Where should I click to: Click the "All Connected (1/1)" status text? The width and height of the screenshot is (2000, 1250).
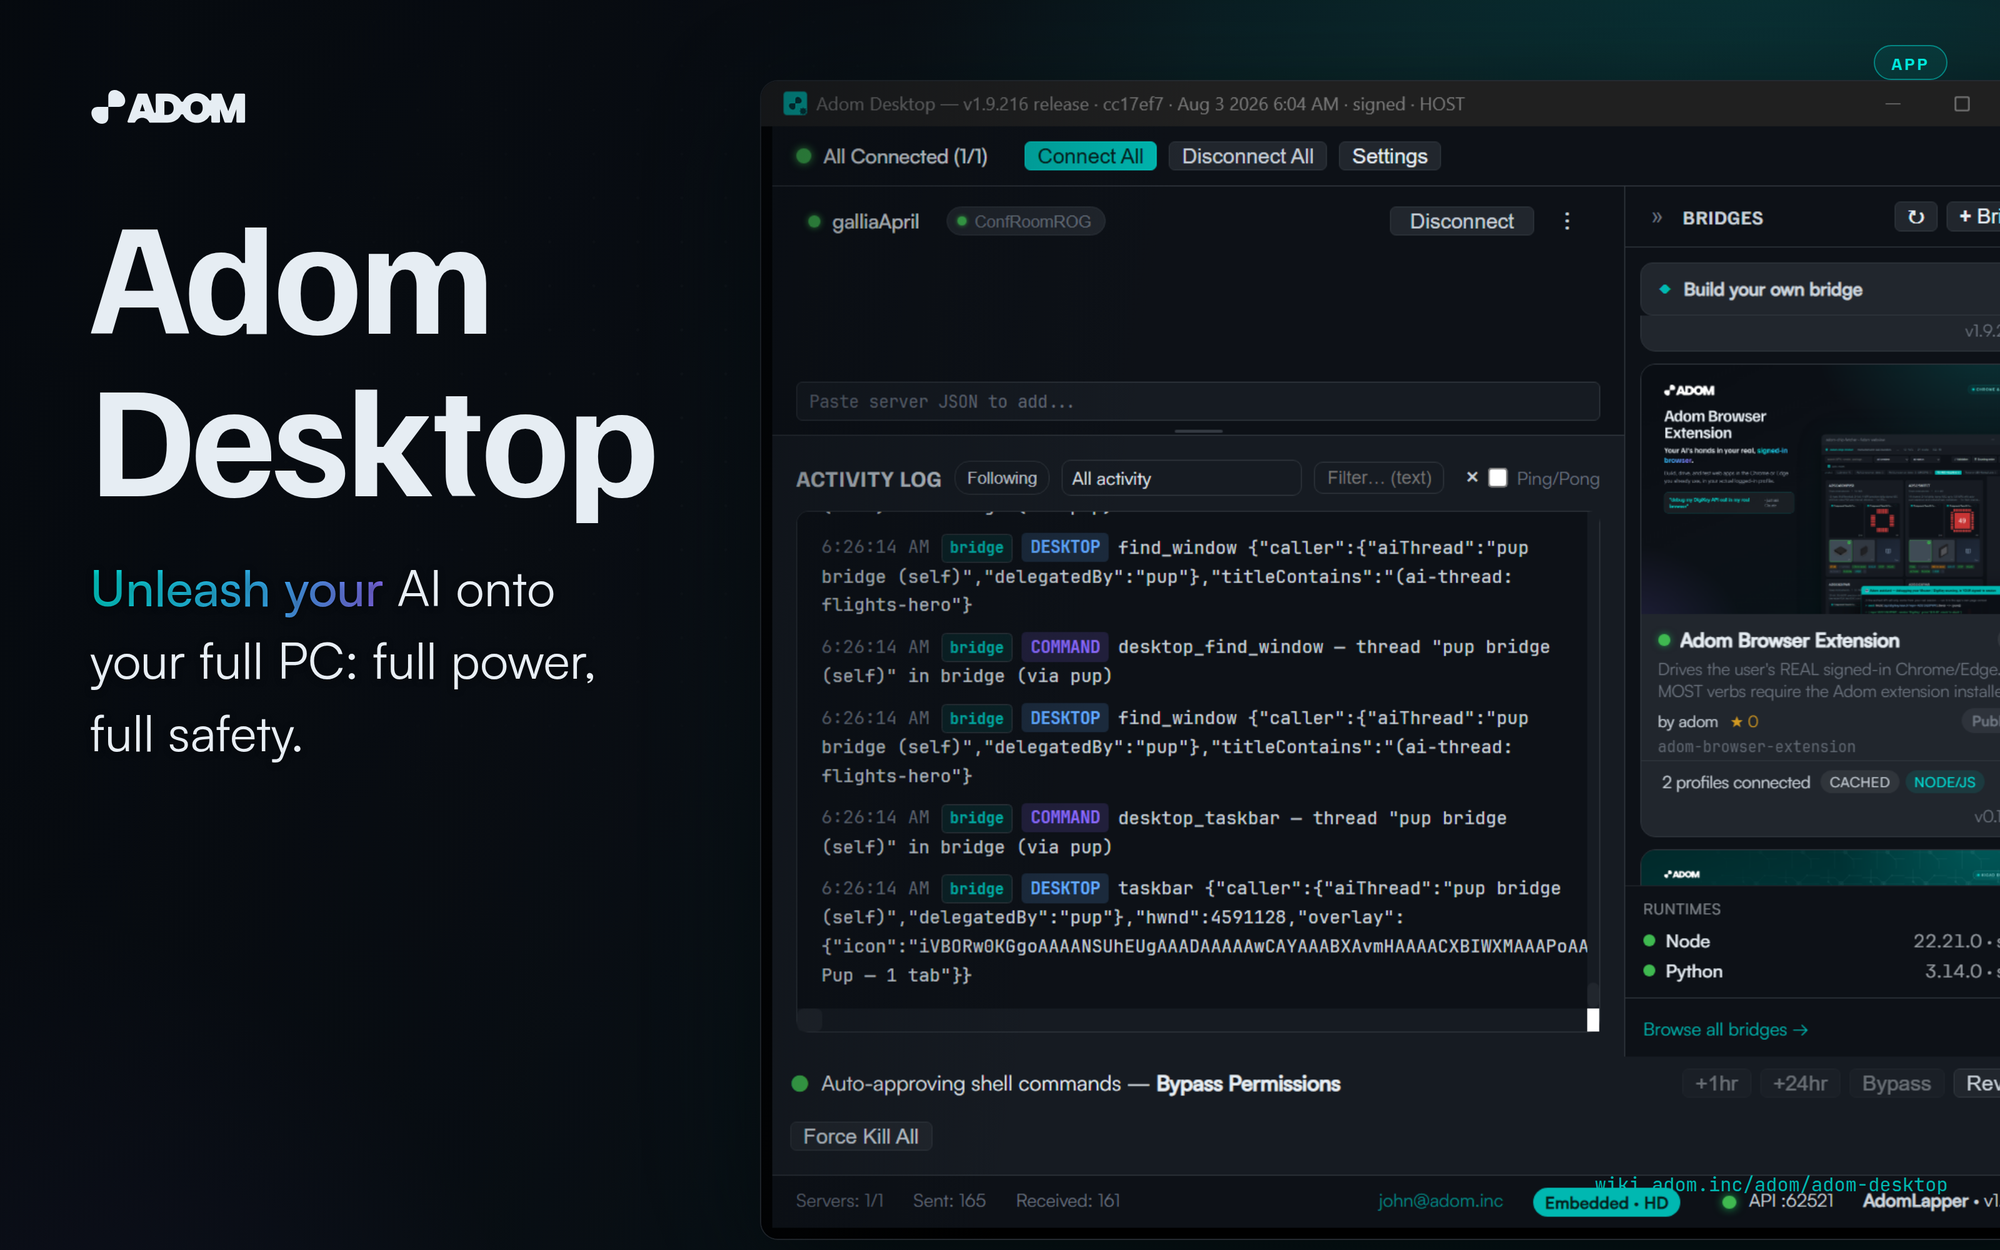point(905,156)
